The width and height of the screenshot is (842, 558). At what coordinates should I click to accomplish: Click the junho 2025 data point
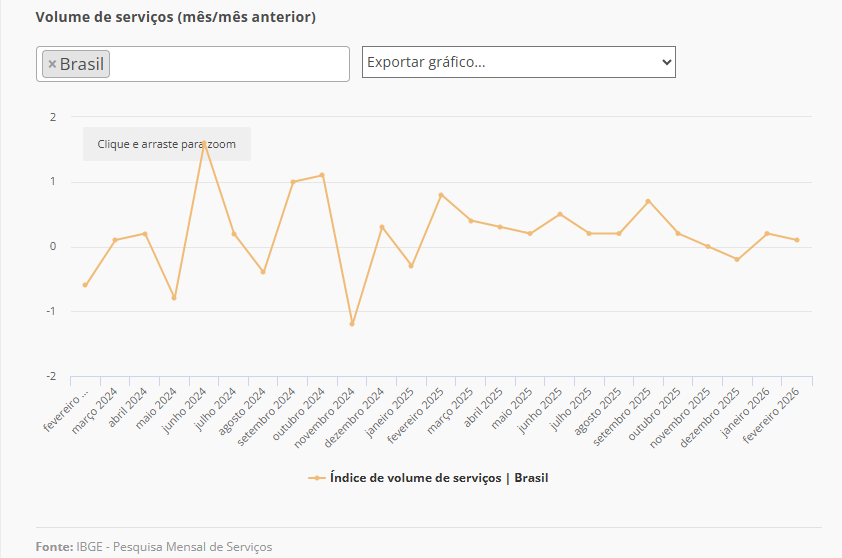pos(560,214)
